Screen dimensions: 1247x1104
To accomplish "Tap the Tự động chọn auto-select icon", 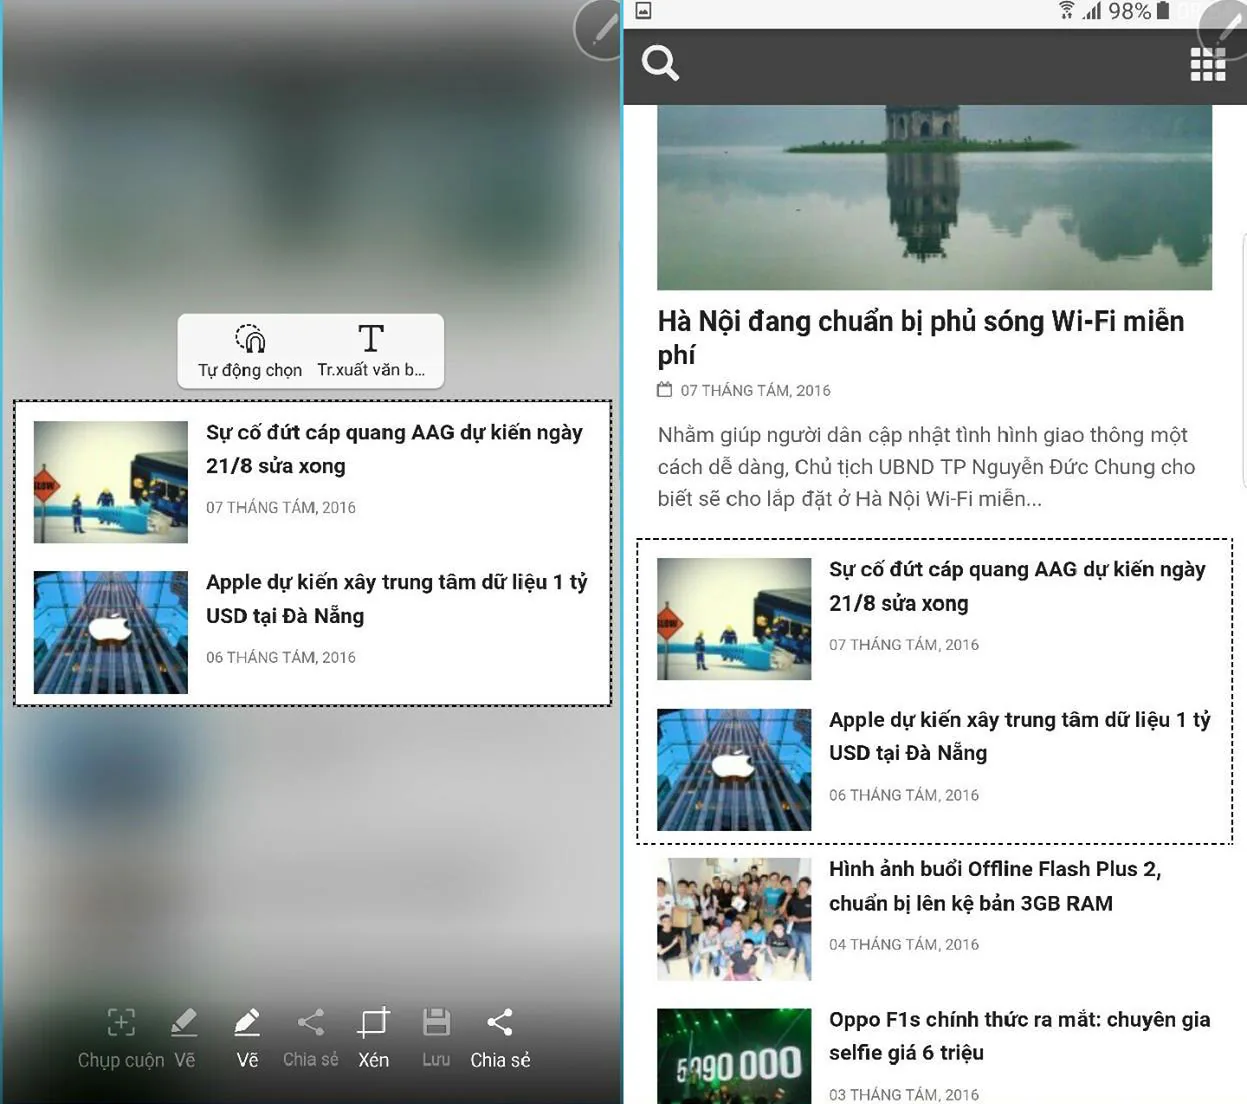I will [x=250, y=339].
